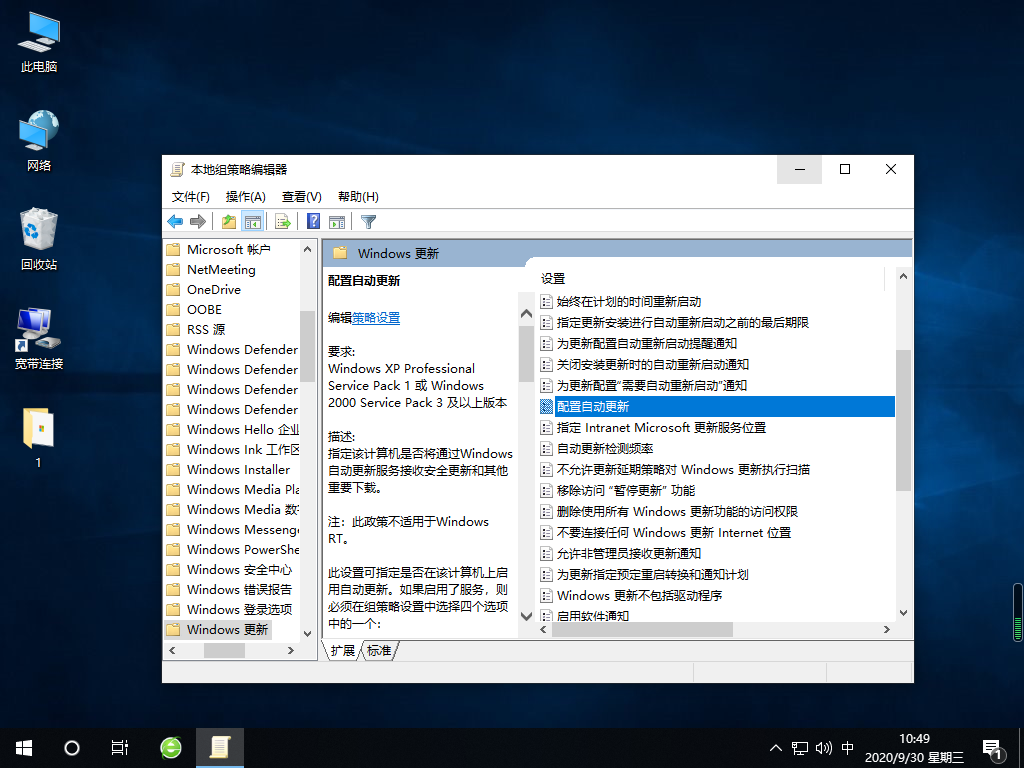Viewport: 1024px width, 768px height.
Task: Open the 查看 menu
Action: point(300,196)
